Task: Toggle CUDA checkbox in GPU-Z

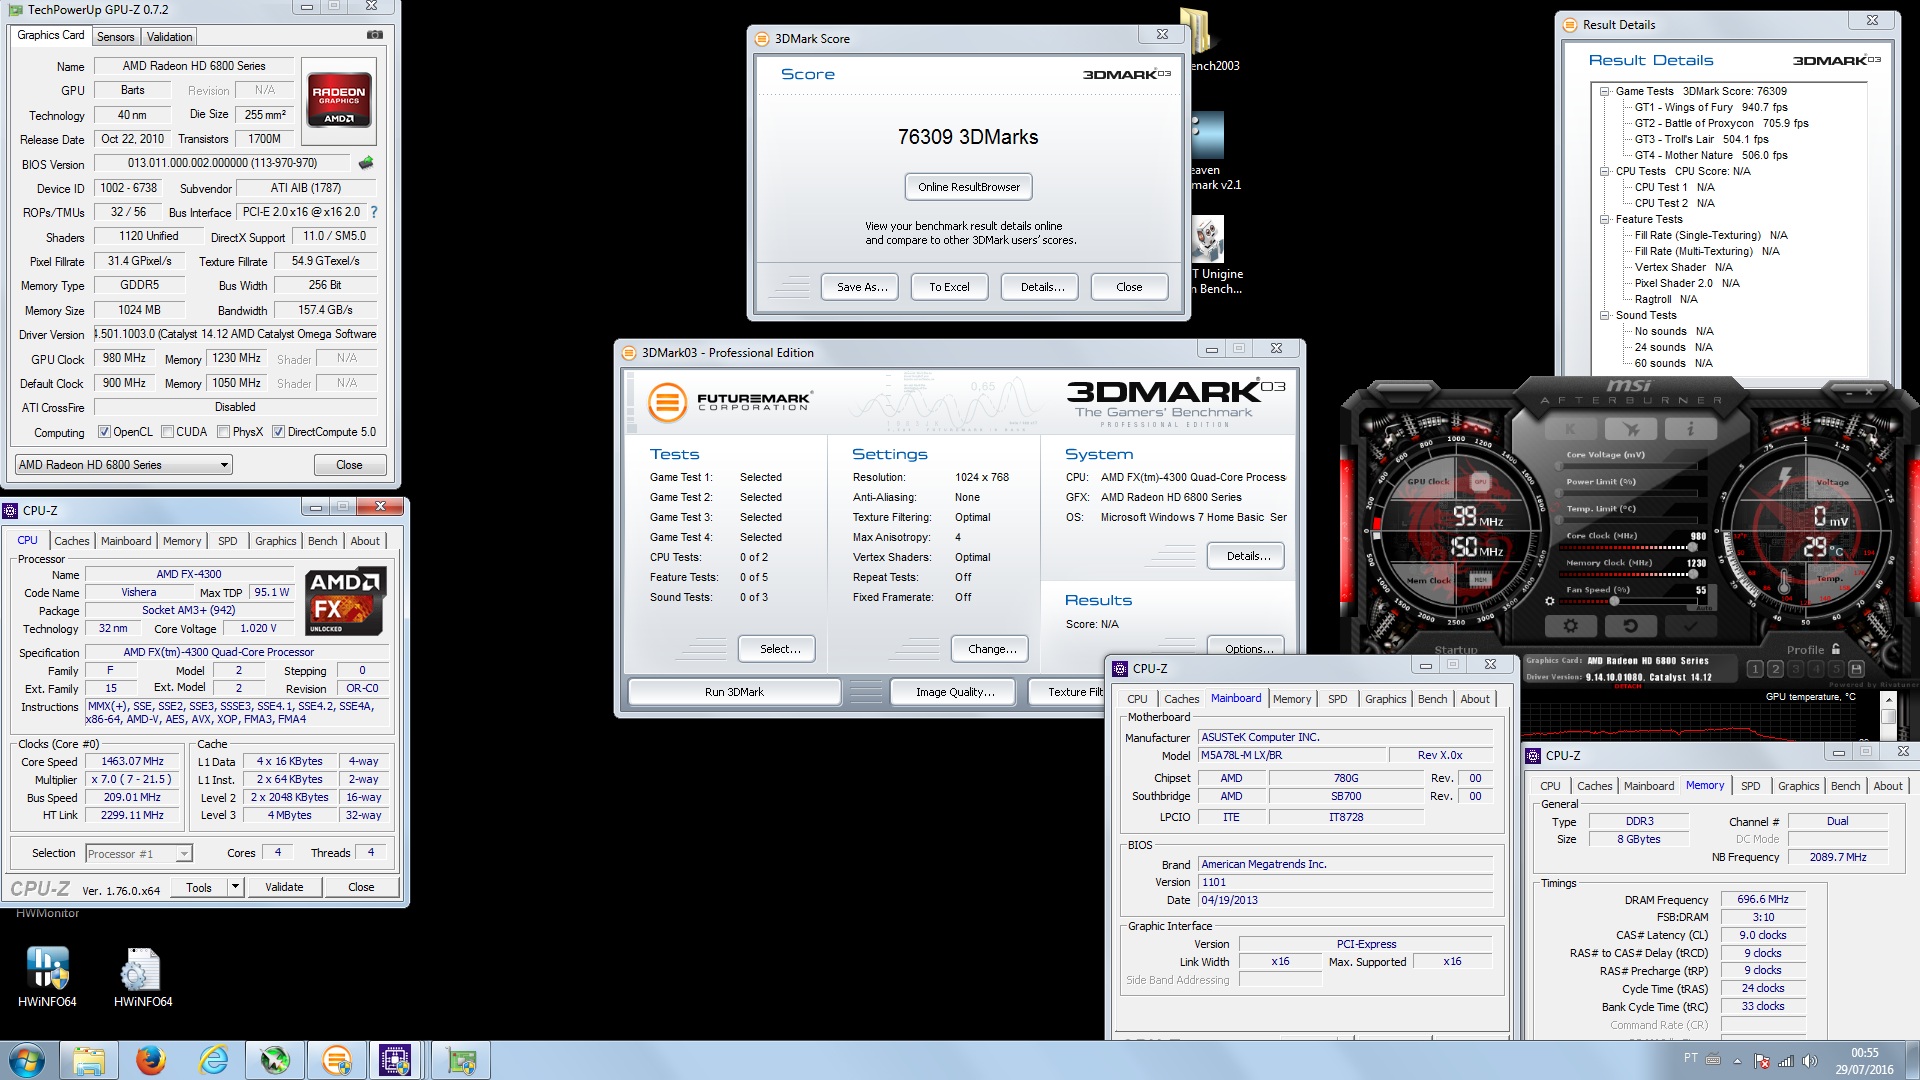Action: pos(167,432)
